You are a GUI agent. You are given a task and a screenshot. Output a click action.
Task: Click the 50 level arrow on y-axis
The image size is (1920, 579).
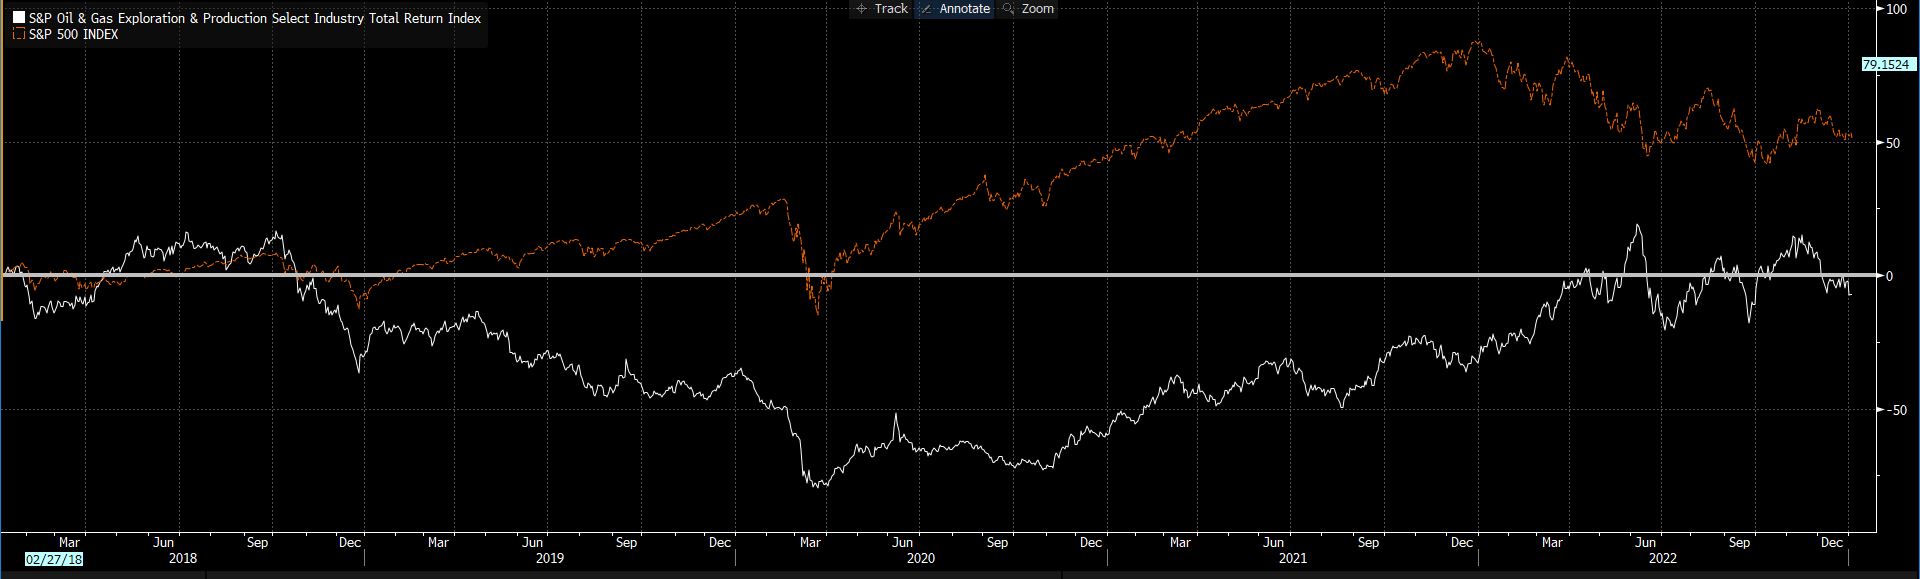(x=1881, y=144)
